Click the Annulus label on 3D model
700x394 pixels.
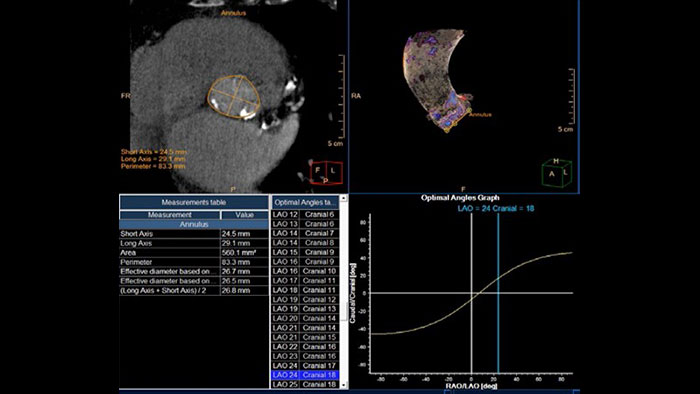pyautogui.click(x=480, y=115)
